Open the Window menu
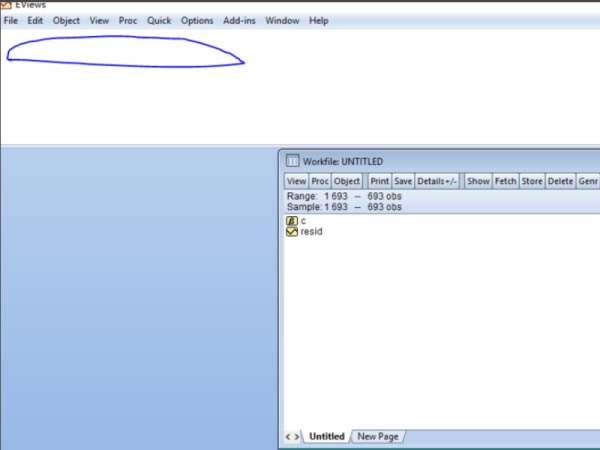Image resolution: width=600 pixels, height=450 pixels. [x=282, y=21]
